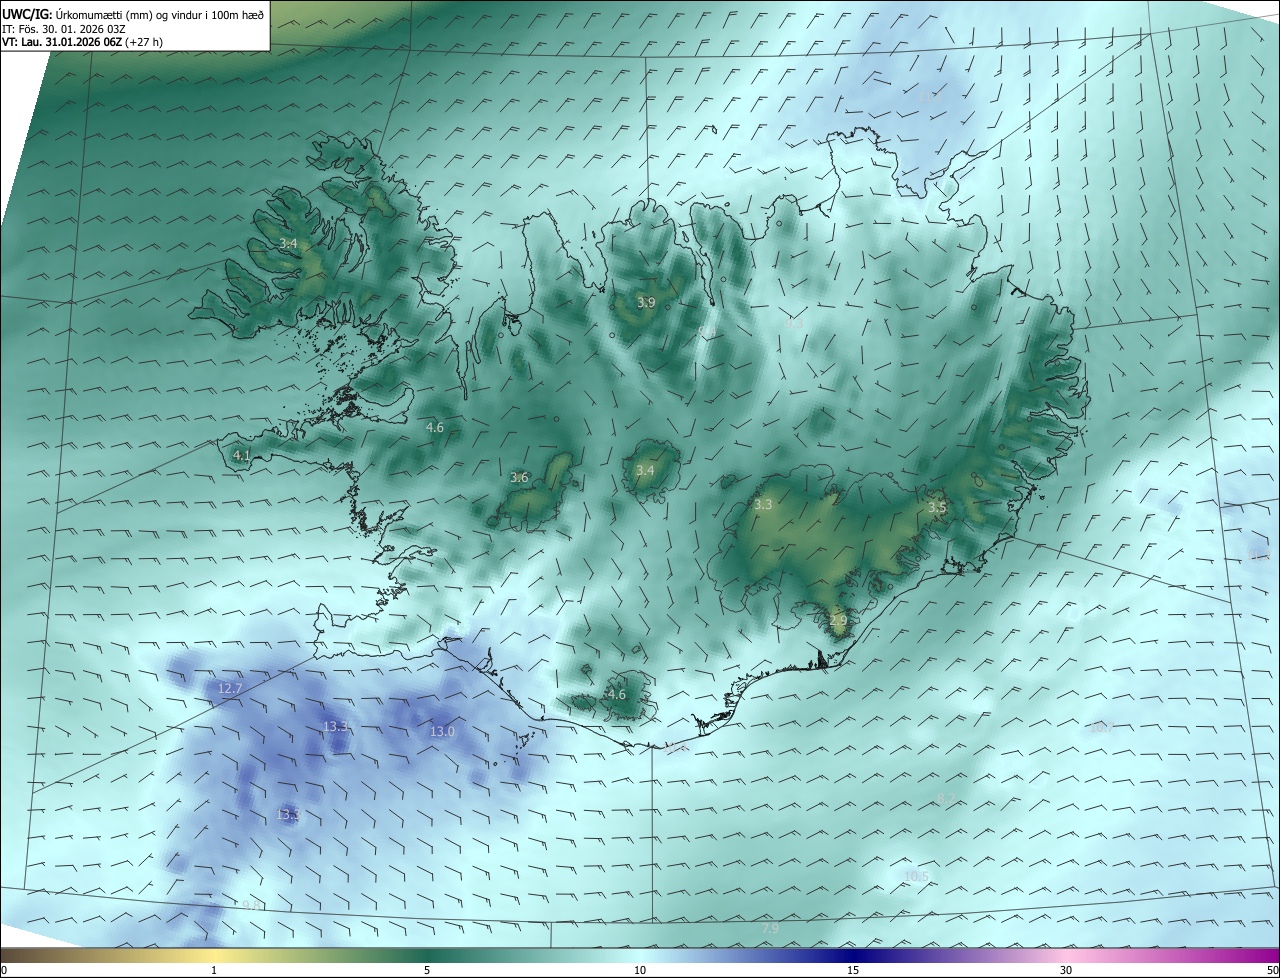This screenshot has height=978, width=1280.
Task: Select the 13.0 value label offshore
Action: tap(442, 732)
